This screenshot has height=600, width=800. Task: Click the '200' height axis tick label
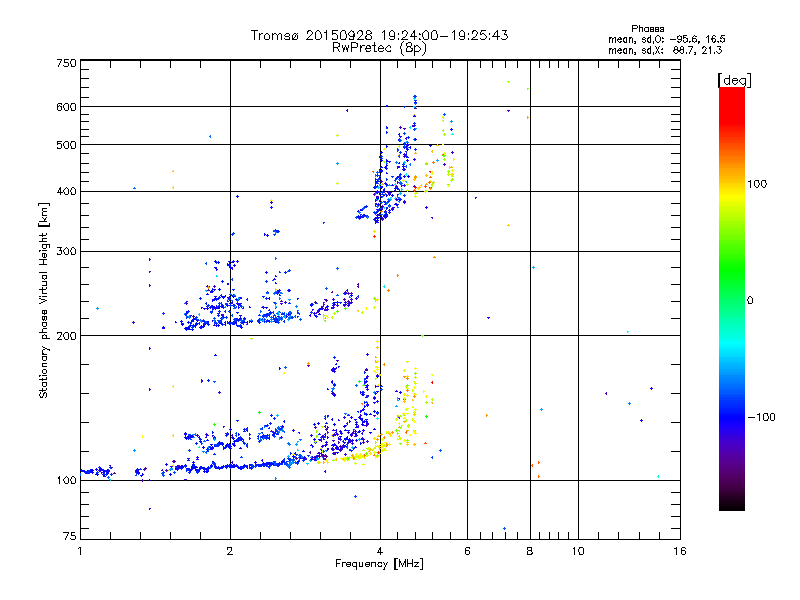[x=66, y=336]
